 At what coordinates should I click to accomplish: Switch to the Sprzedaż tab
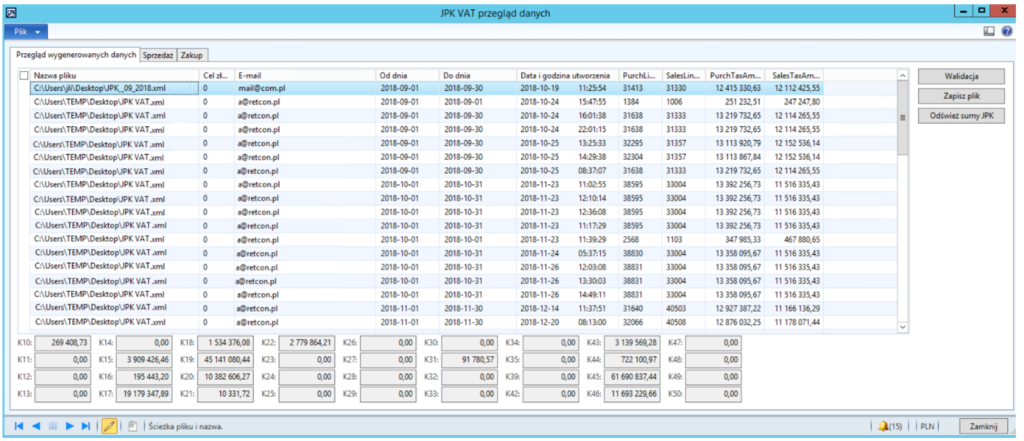158,55
